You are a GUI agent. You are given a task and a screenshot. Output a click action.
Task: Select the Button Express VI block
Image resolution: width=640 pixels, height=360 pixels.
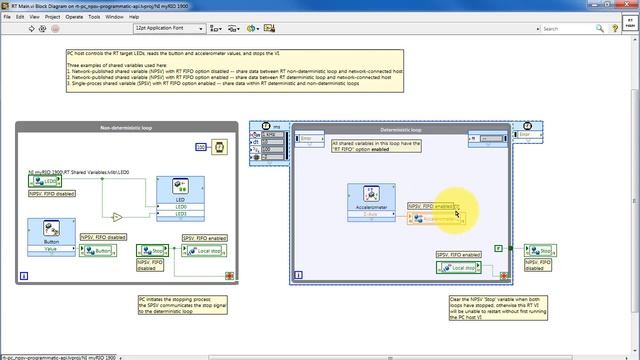51,237
